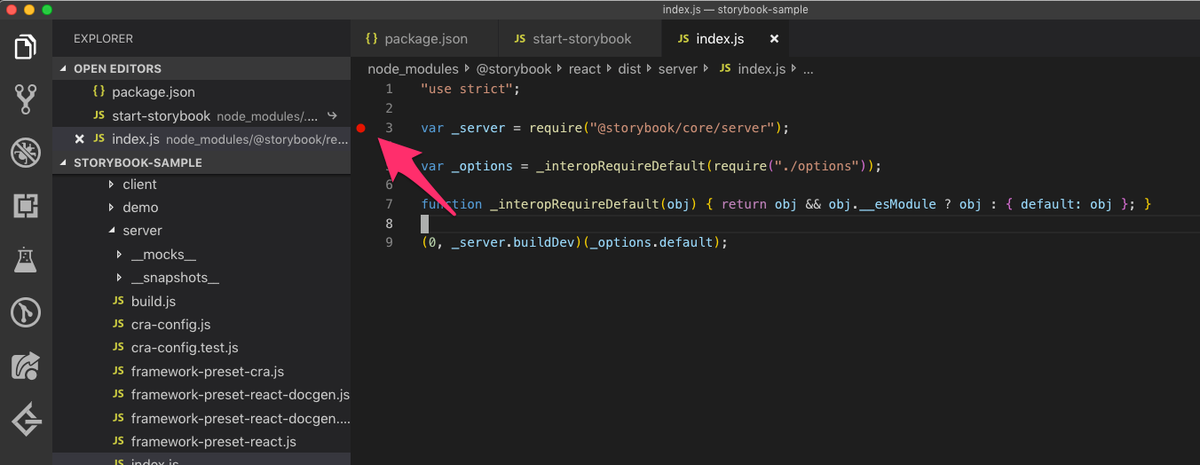Screen dimensions: 1200x465
Task: Click index.js in the breadcrumb path
Action: click(x=763, y=70)
